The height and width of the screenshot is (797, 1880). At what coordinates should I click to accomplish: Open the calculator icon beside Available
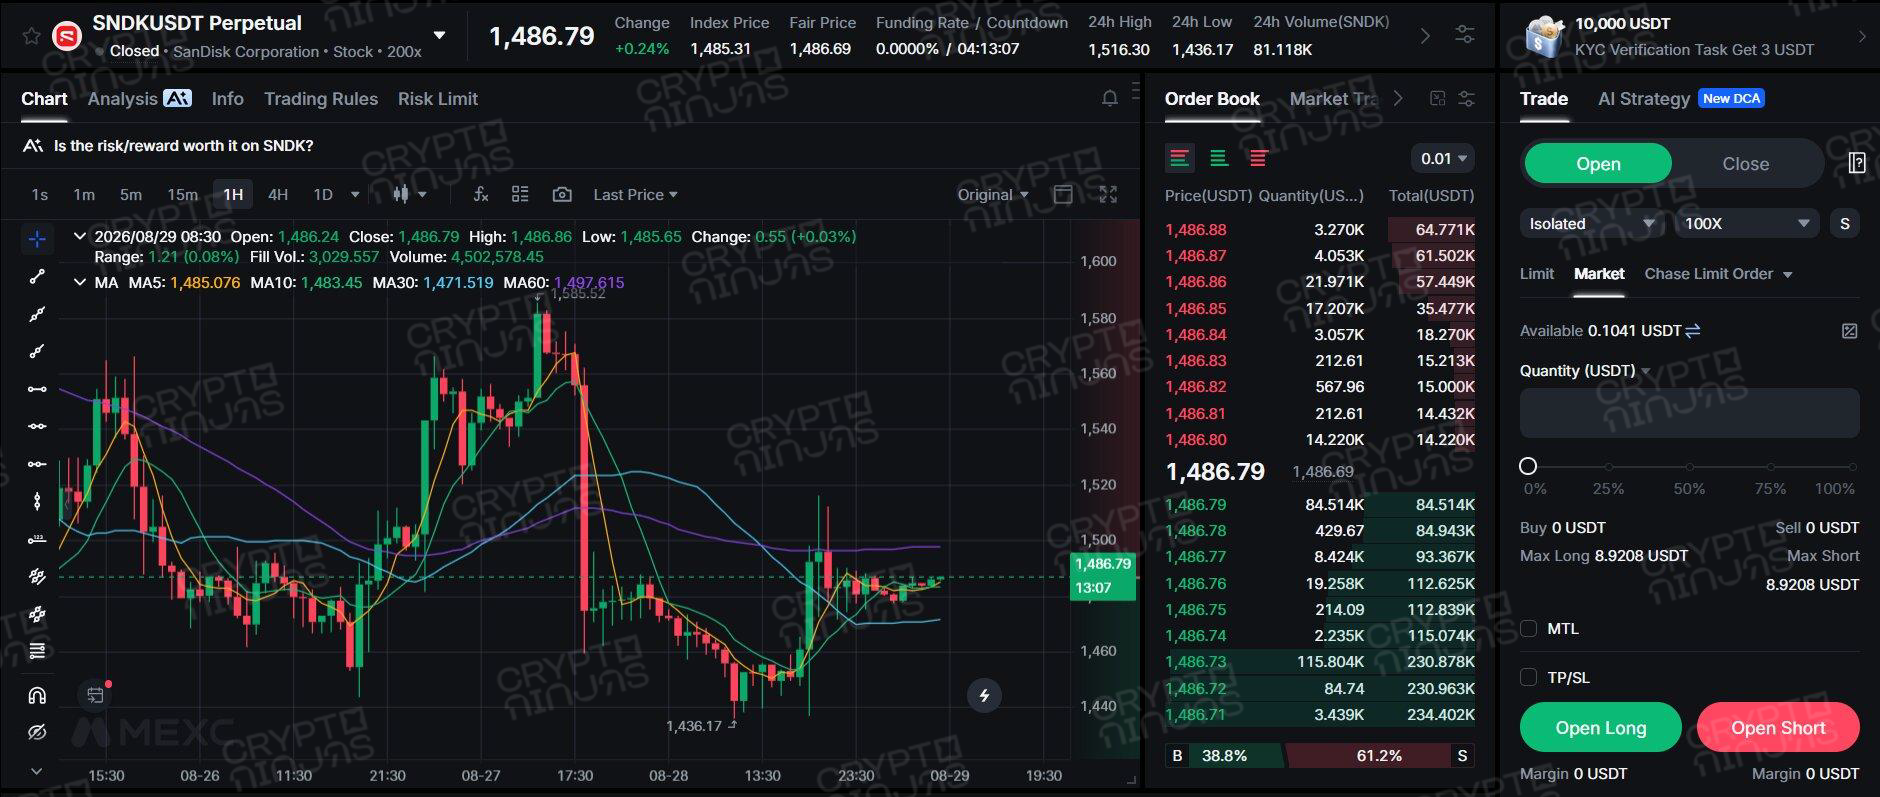[x=1850, y=331]
